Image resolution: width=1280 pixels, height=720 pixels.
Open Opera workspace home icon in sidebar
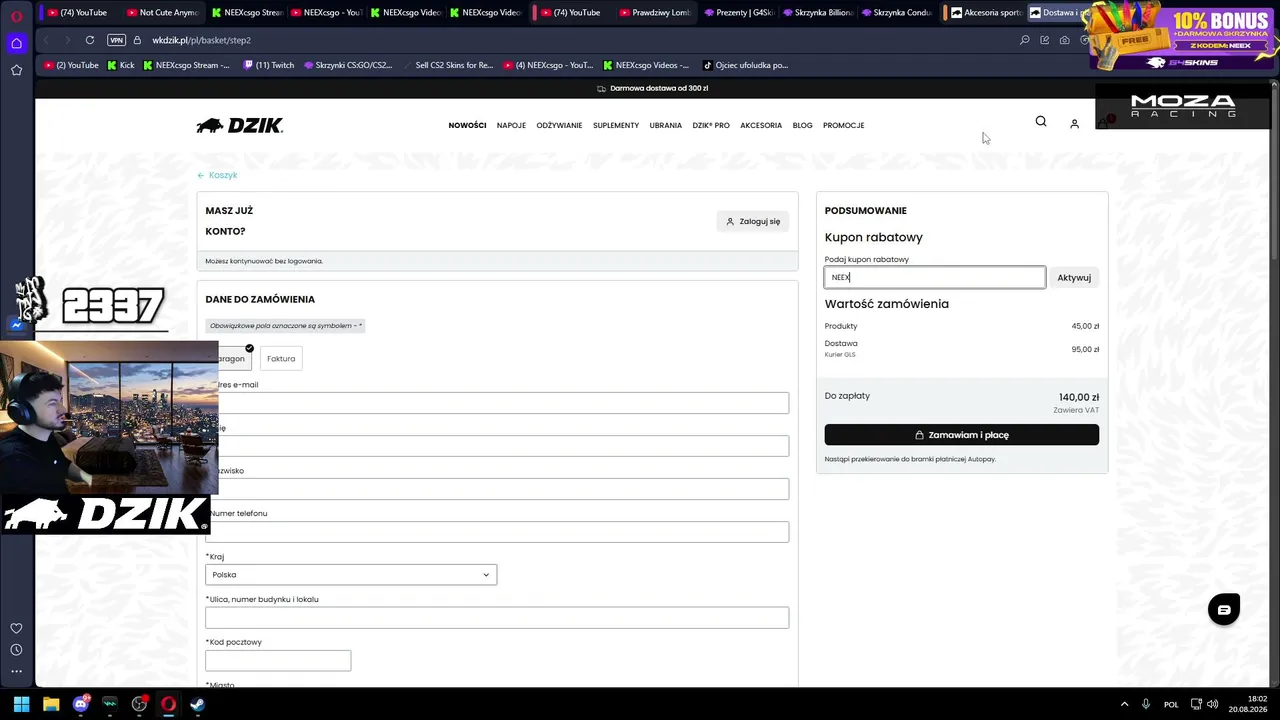(16, 43)
